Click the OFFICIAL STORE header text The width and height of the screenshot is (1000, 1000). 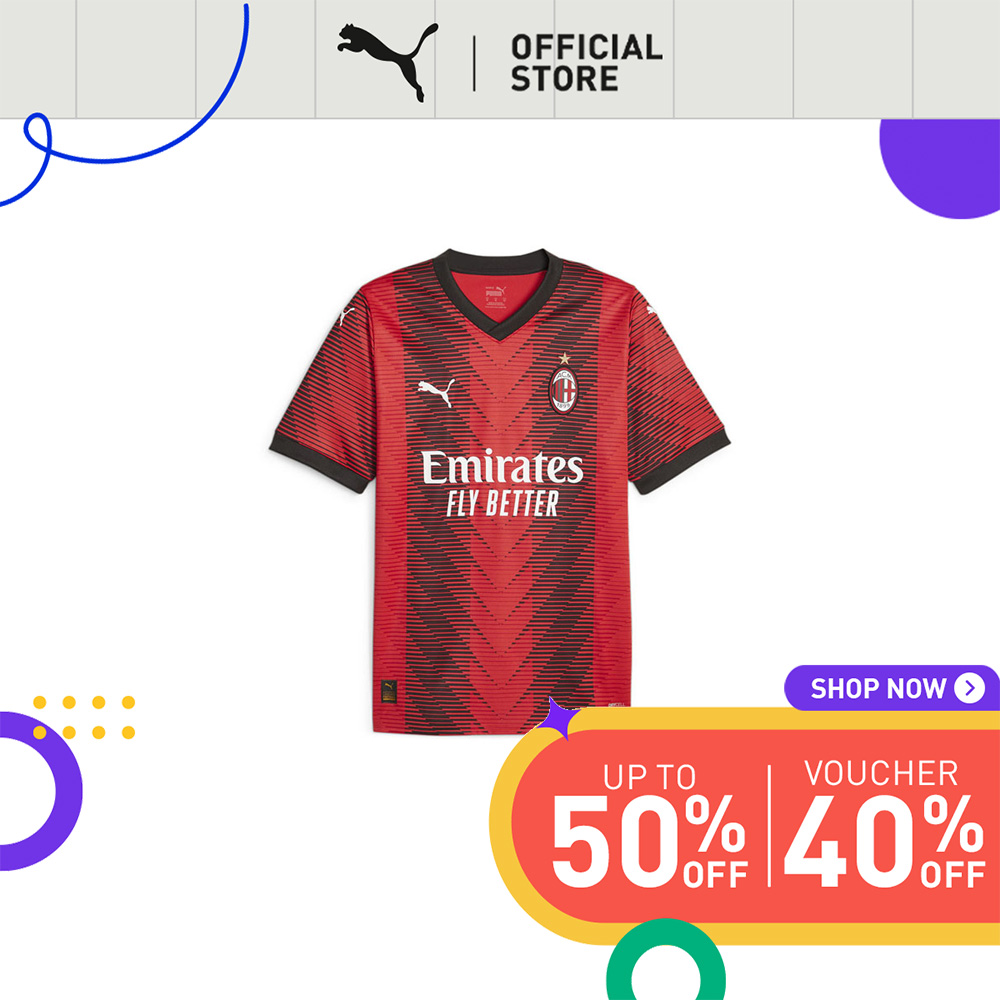[586, 63]
